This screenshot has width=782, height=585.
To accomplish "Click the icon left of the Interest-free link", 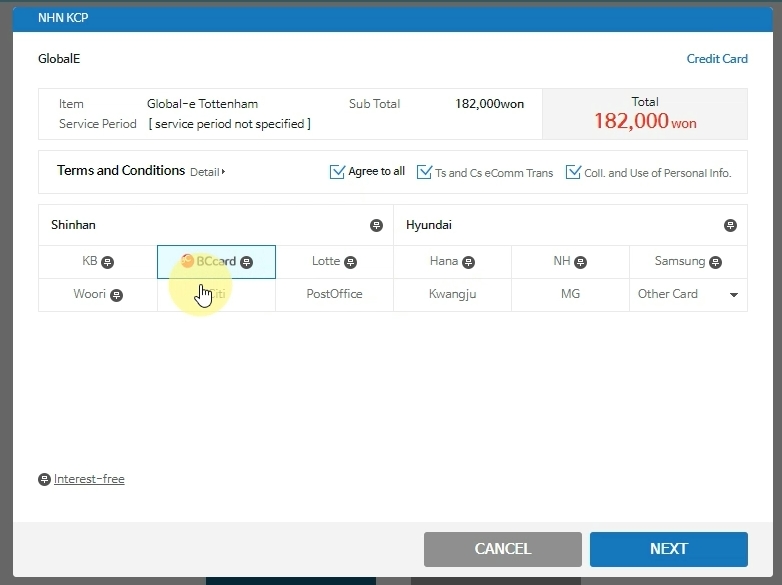I will [x=44, y=480].
